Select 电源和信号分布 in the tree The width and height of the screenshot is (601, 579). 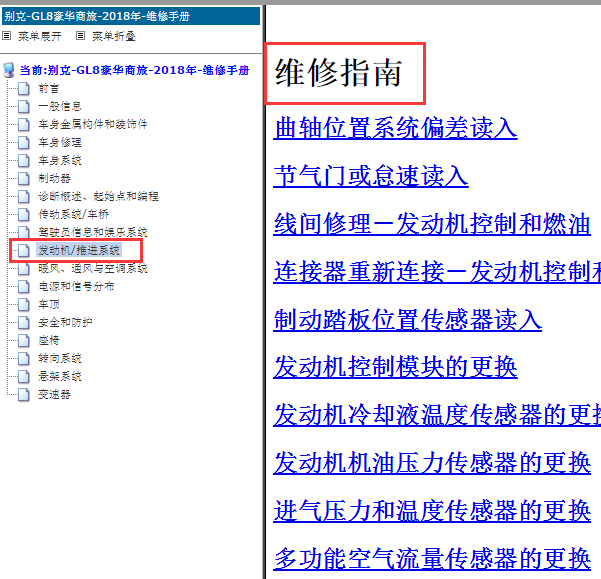click(76, 287)
